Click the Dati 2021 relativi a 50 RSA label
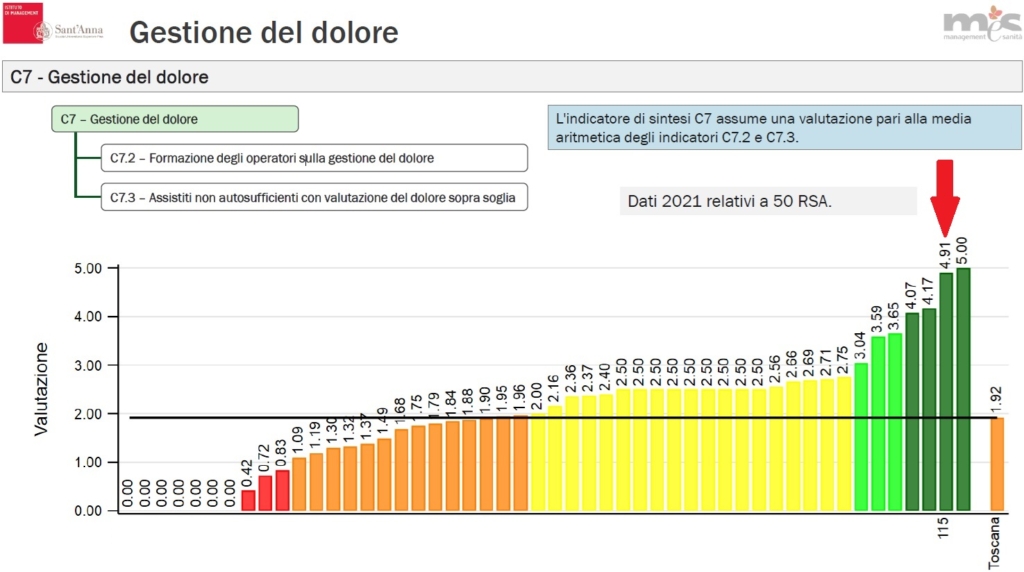The width and height of the screenshot is (1024, 572). 768,201
